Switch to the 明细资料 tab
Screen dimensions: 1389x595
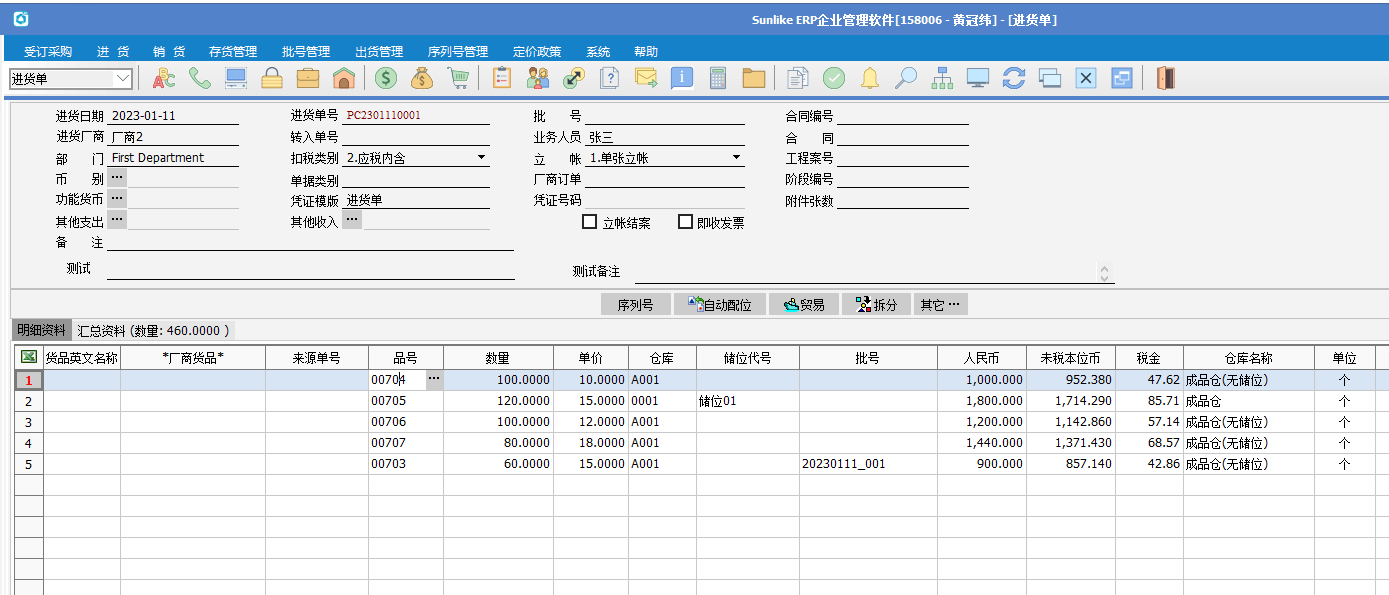click(41, 330)
